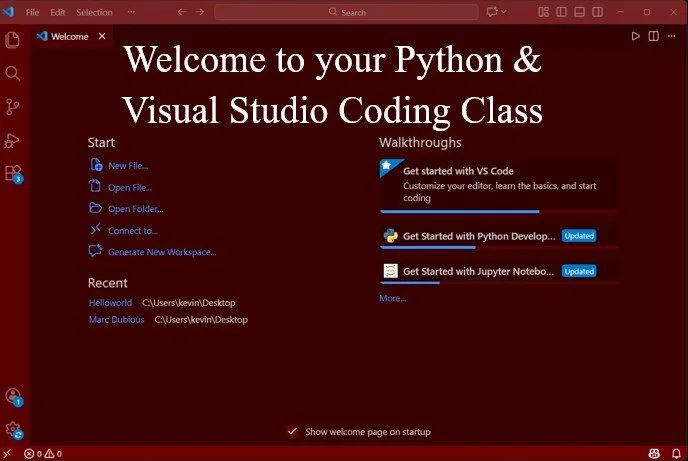Open Get Started with Python Development walkthrough
Screen dimensions: 688x461
point(499,236)
